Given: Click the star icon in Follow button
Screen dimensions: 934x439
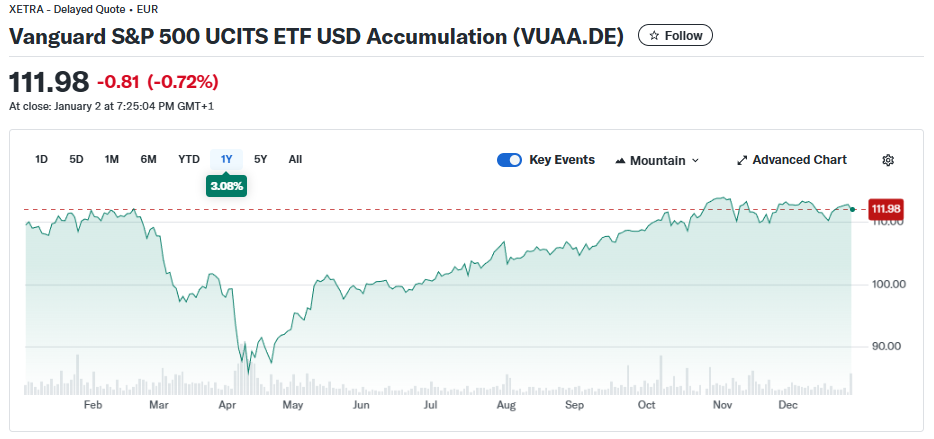Looking at the screenshot, I should (654, 36).
